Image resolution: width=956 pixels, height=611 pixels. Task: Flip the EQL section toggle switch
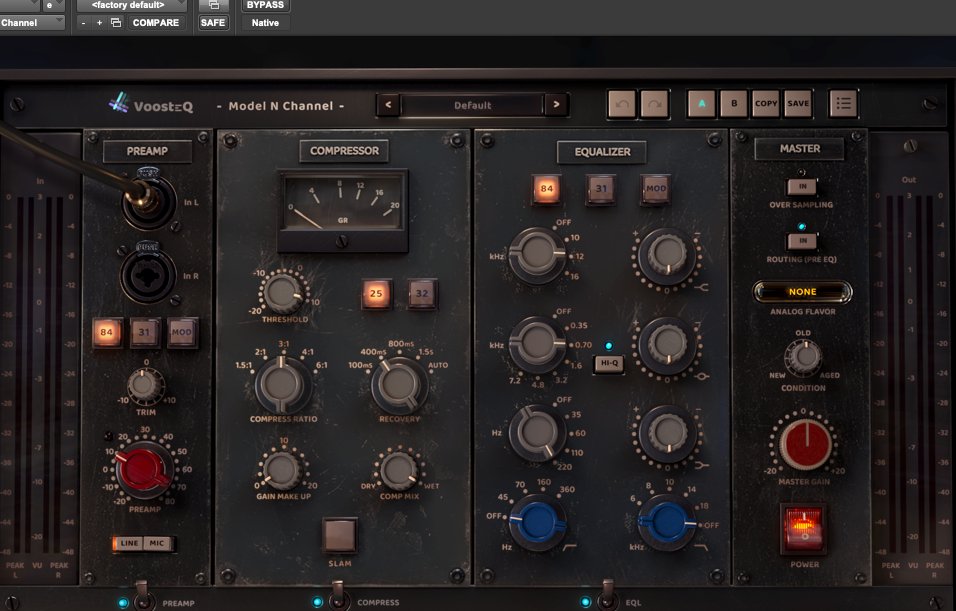[x=607, y=595]
